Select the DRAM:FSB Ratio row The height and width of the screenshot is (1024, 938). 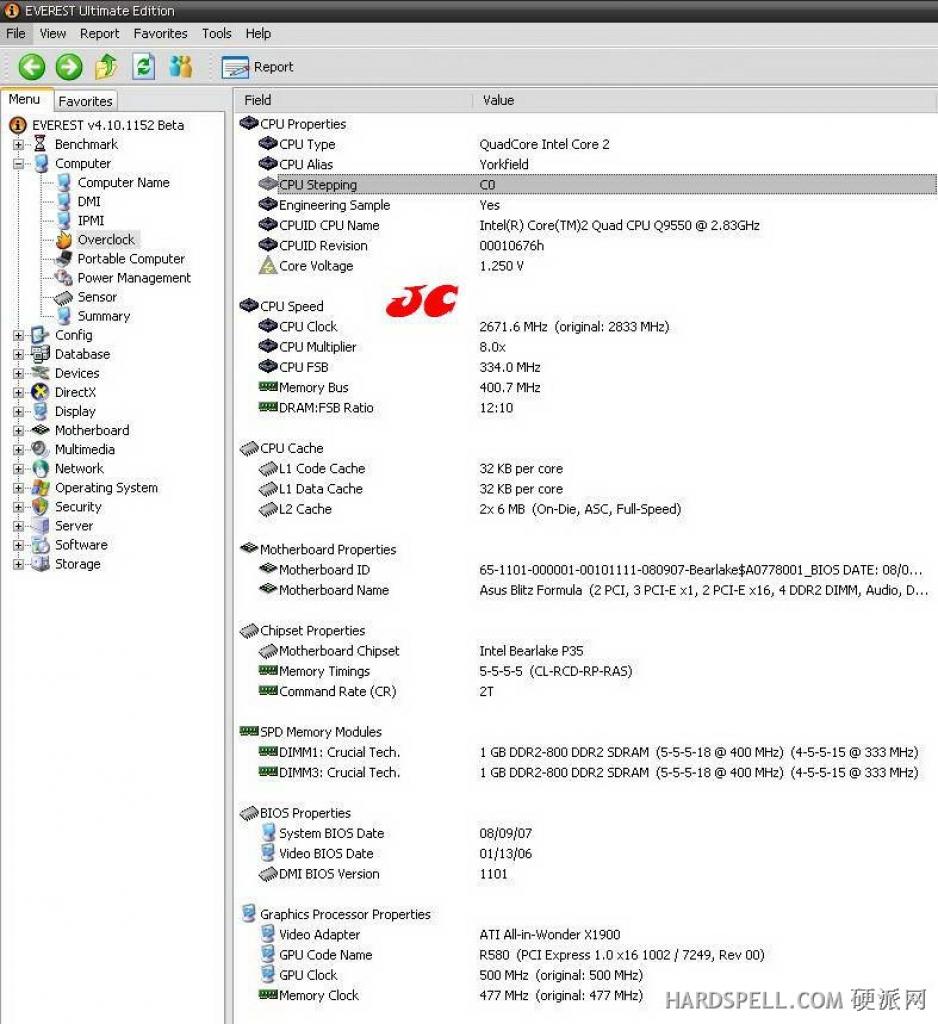pos(597,408)
